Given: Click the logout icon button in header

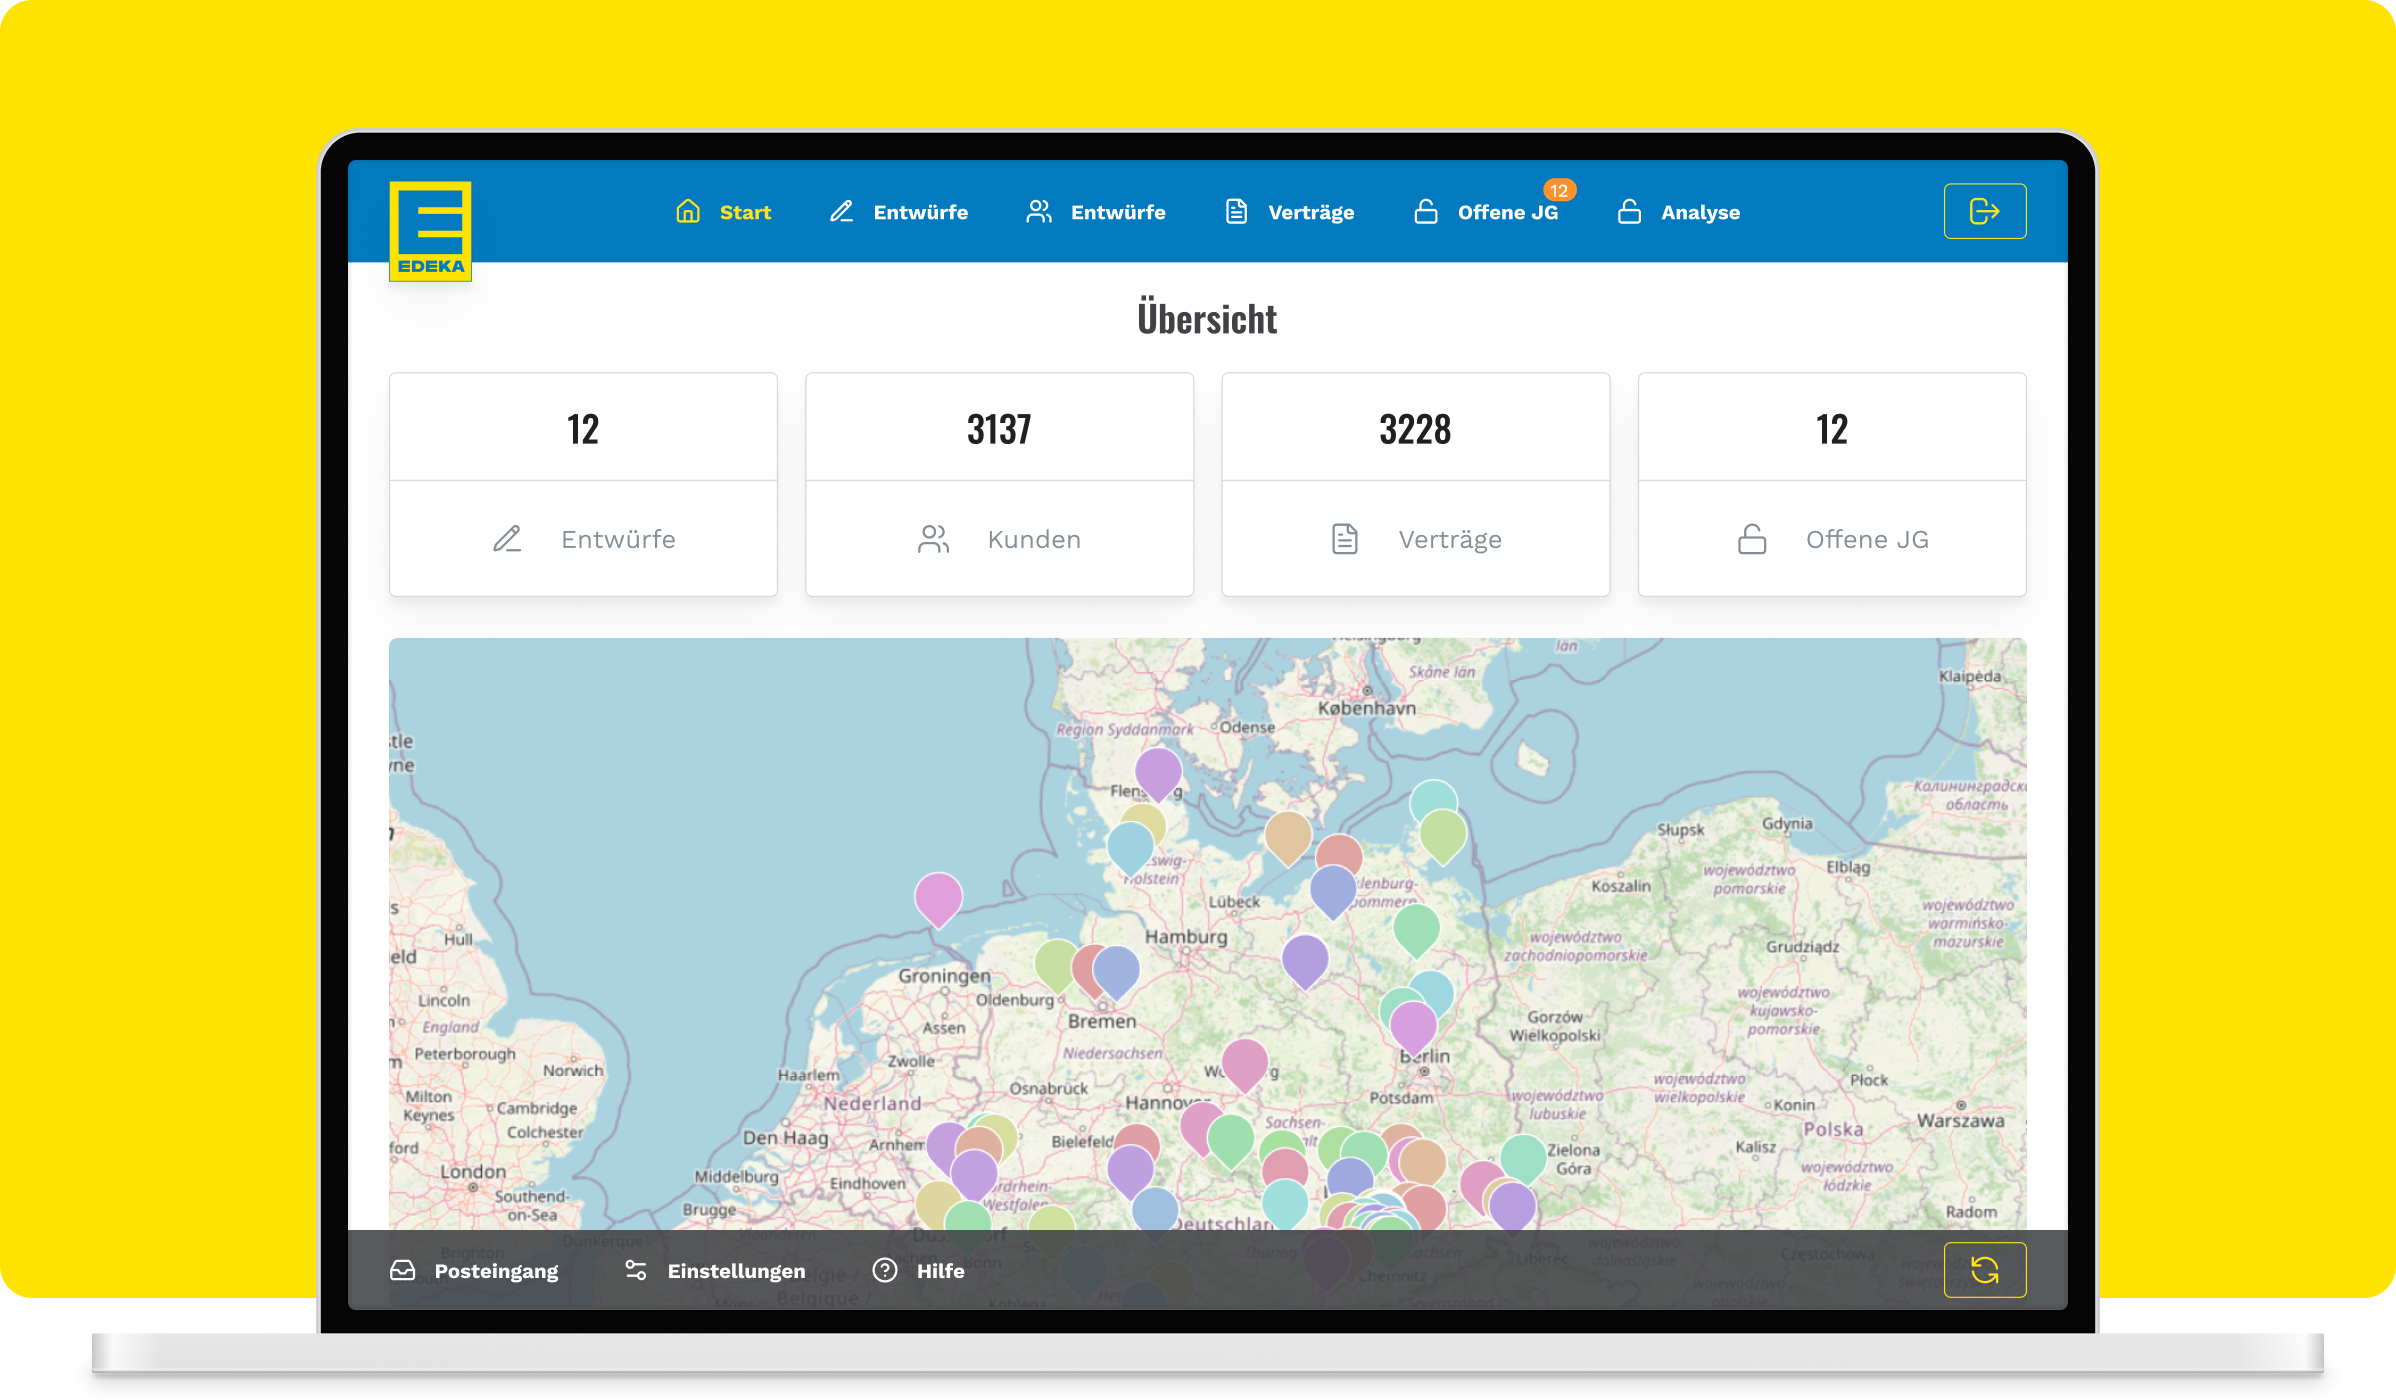Looking at the screenshot, I should tap(1984, 211).
